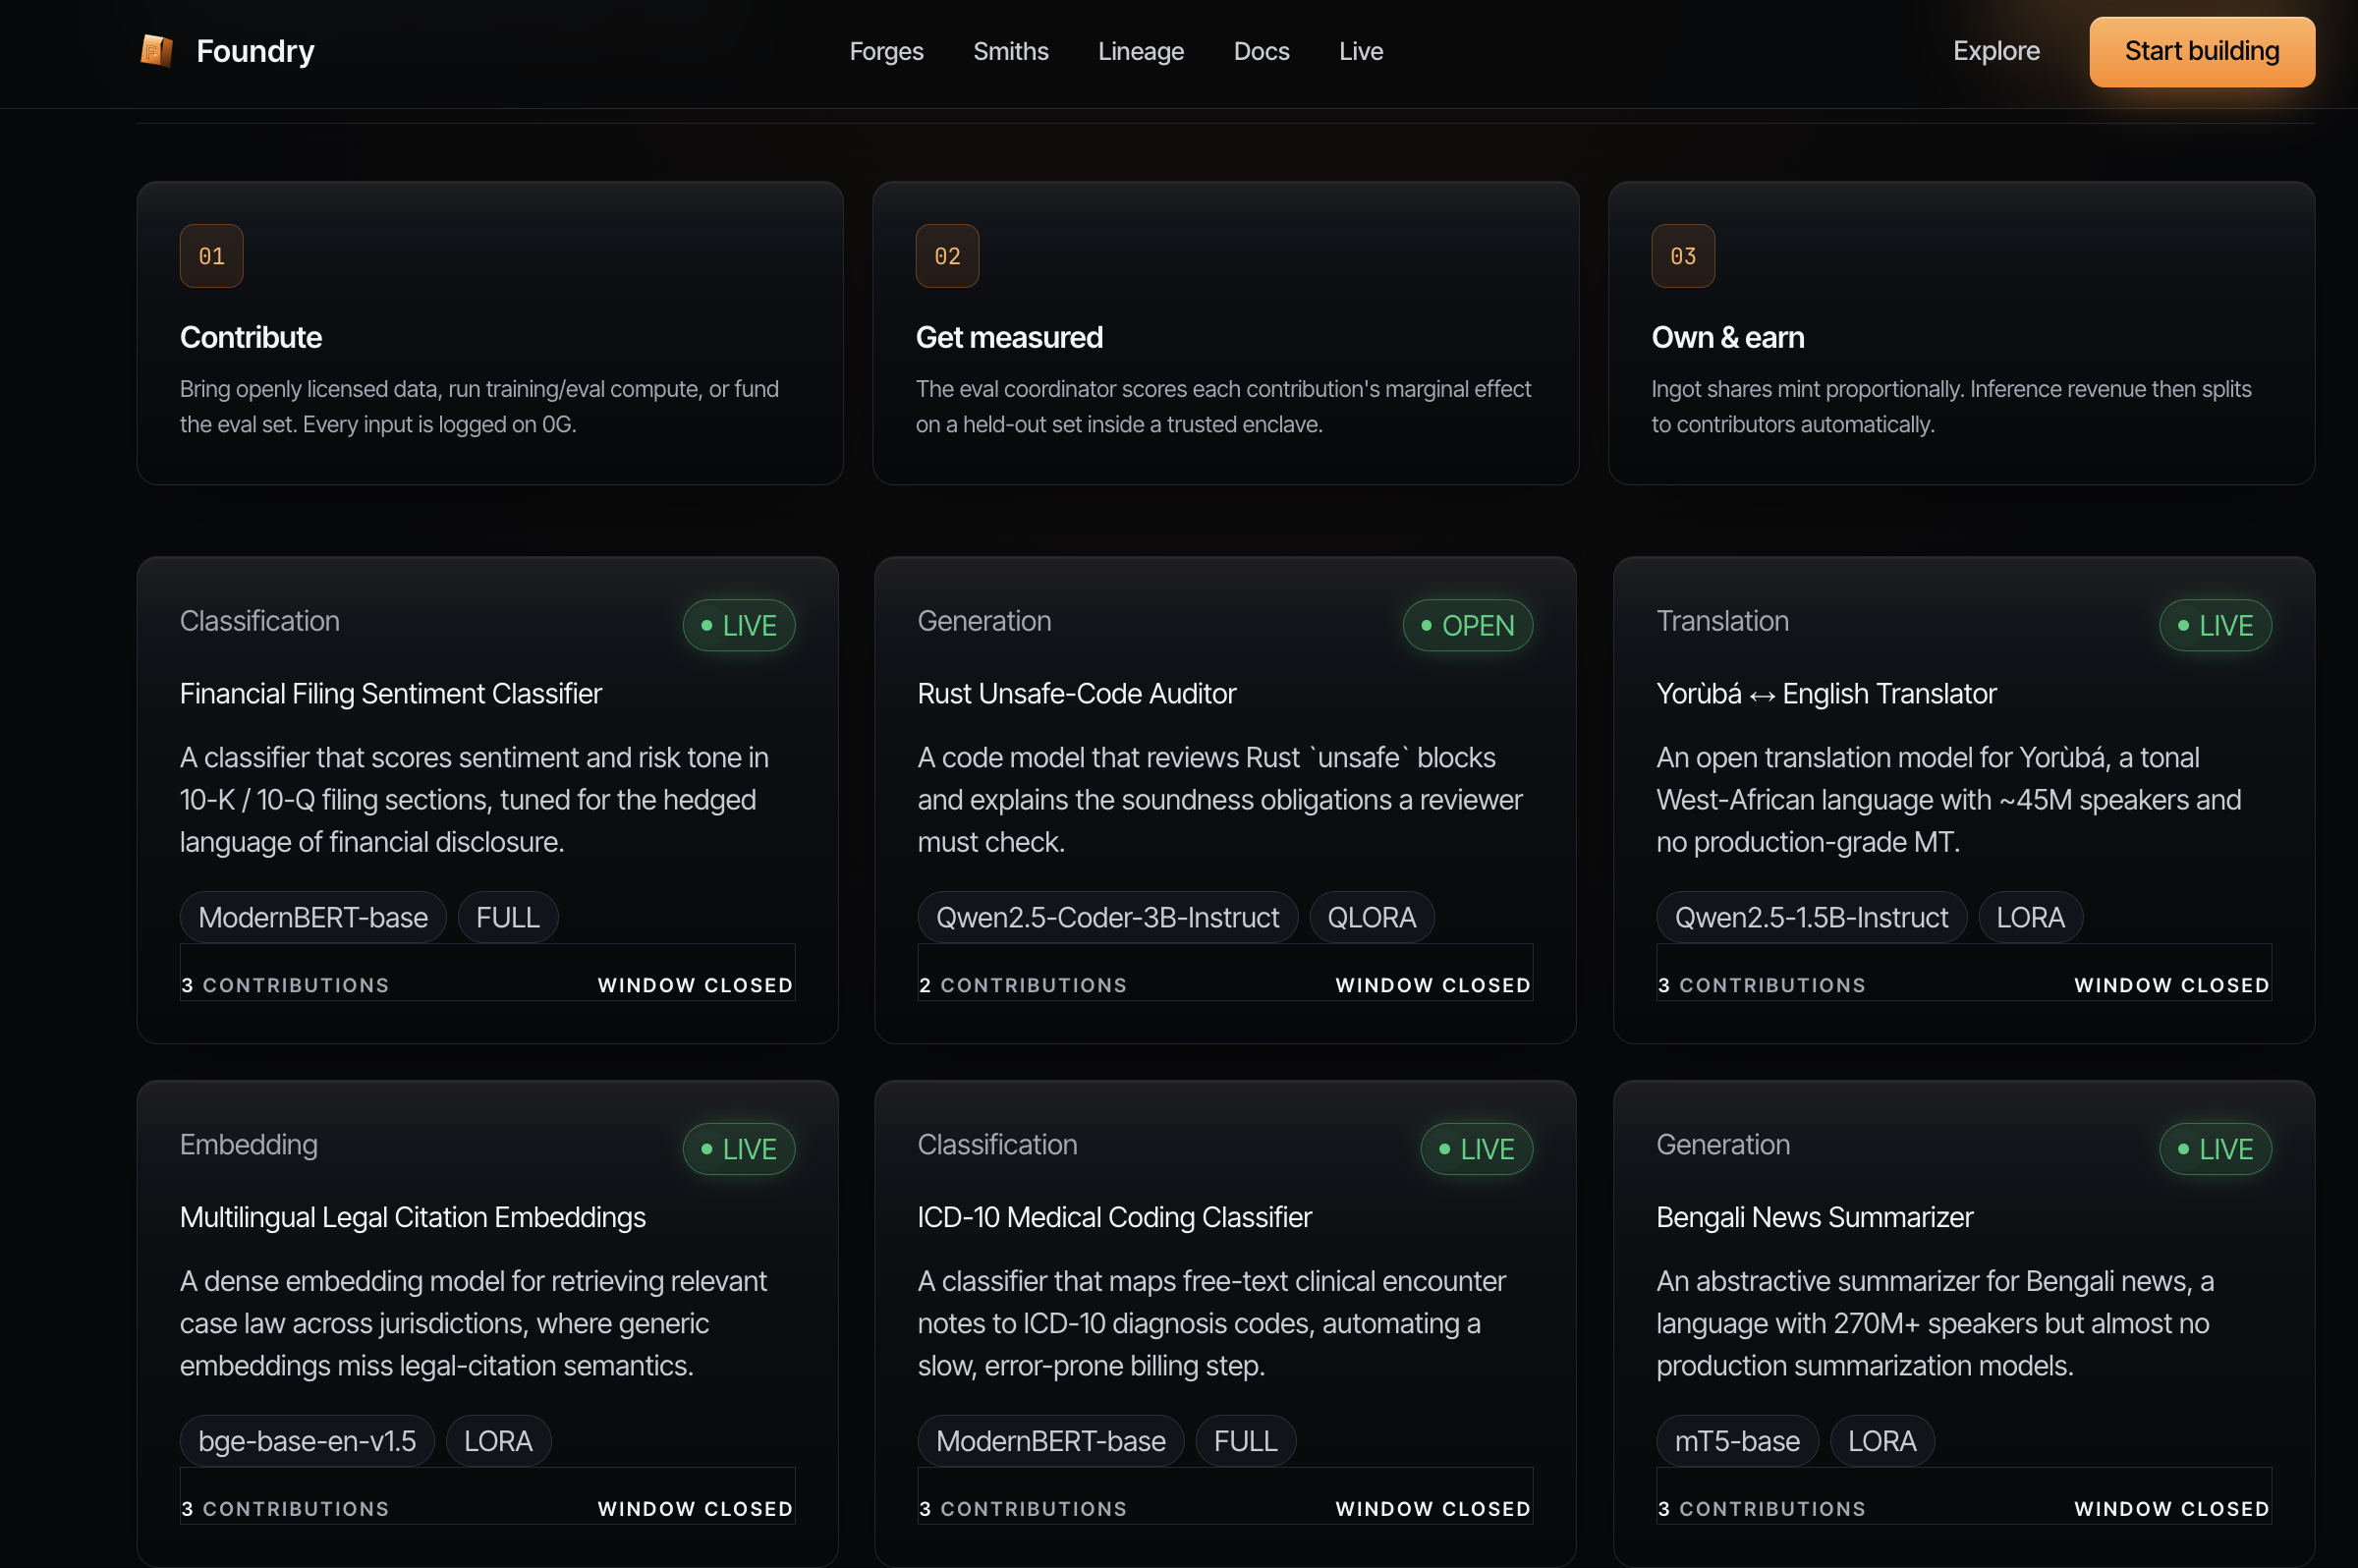Click 3 CONTRIBUTIONS on ICD-10 card
This screenshot has height=1568, width=2358.
[x=1022, y=1509]
